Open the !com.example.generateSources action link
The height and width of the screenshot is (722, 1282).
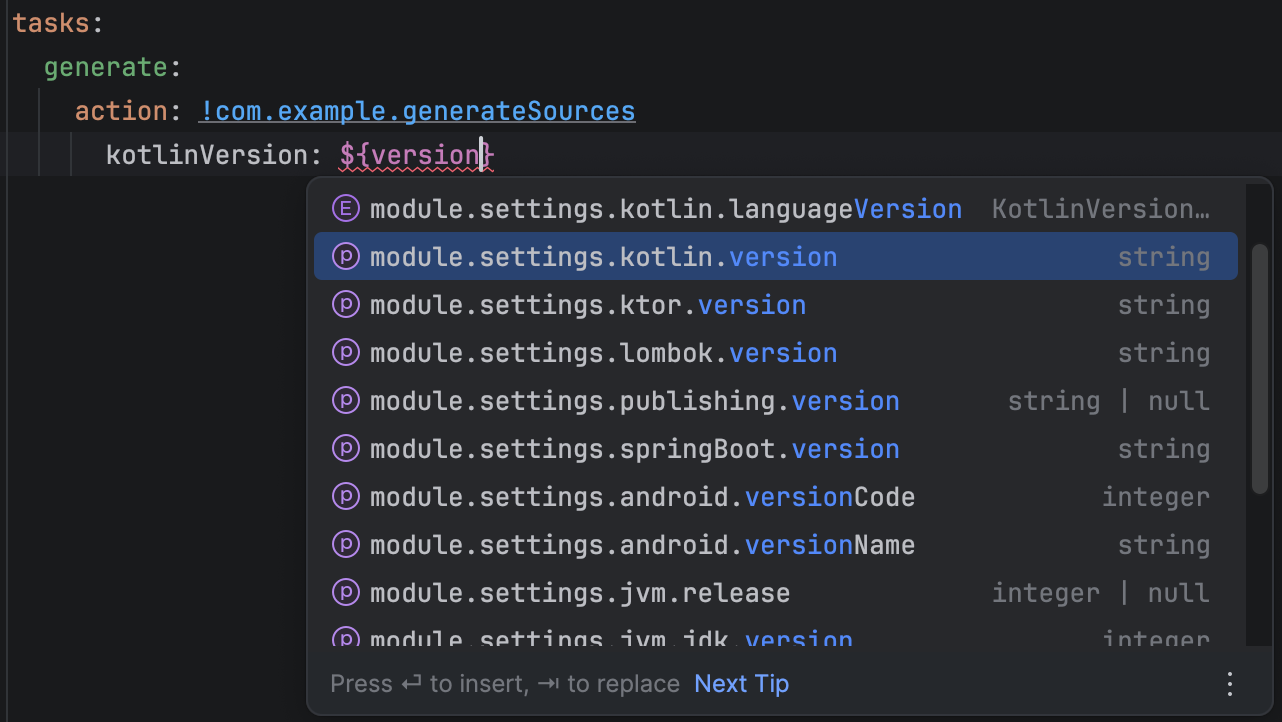417,110
